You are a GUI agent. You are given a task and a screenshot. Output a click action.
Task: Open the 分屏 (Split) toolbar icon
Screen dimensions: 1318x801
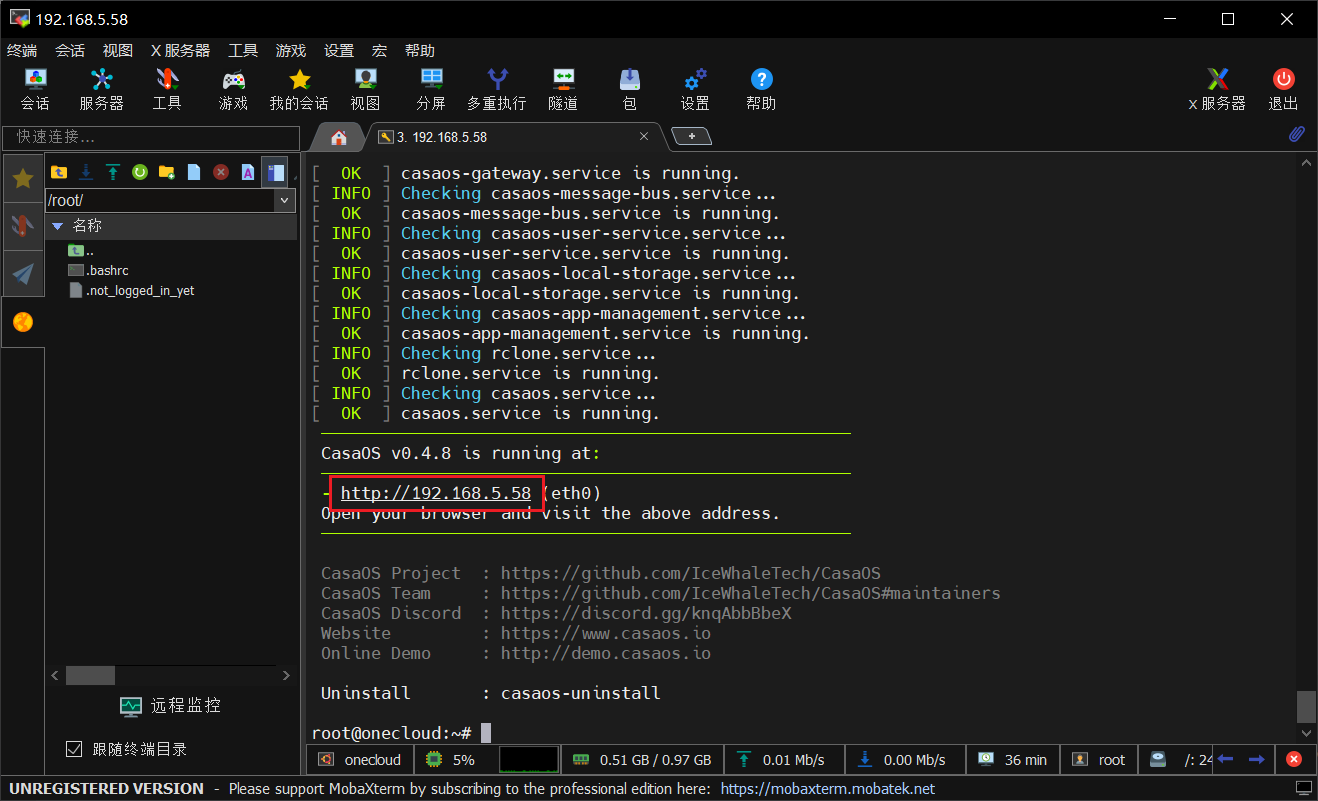click(431, 89)
